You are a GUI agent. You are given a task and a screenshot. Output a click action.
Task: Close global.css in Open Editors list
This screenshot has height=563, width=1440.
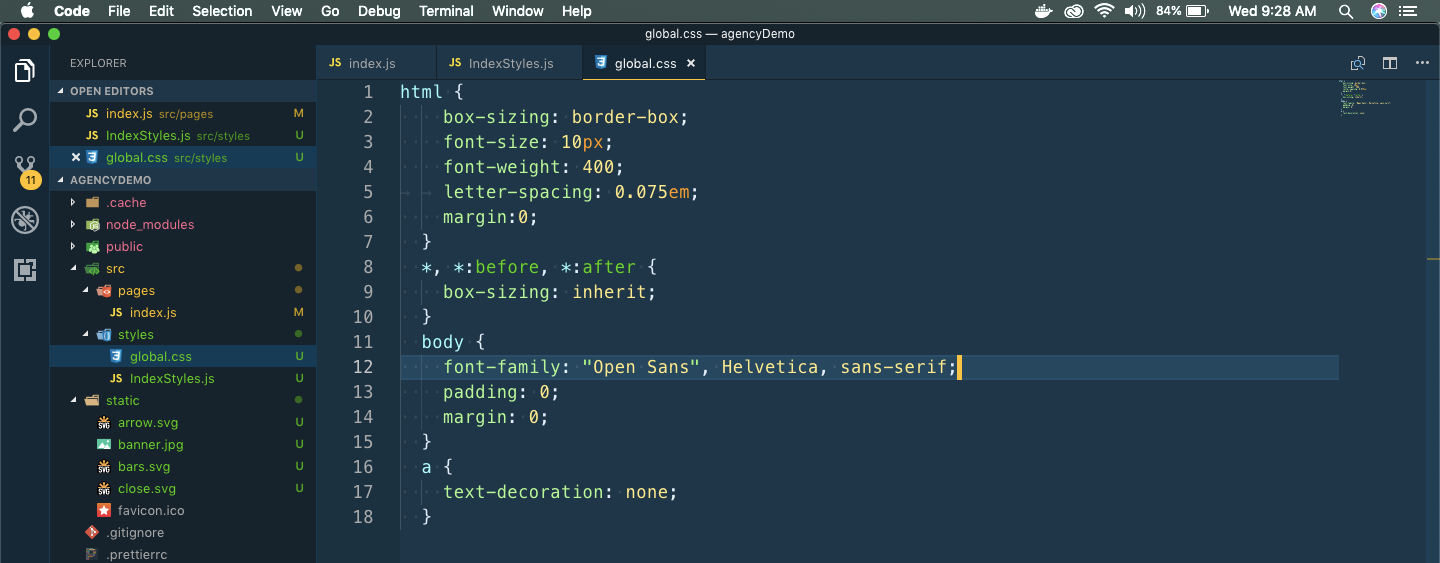(76, 157)
